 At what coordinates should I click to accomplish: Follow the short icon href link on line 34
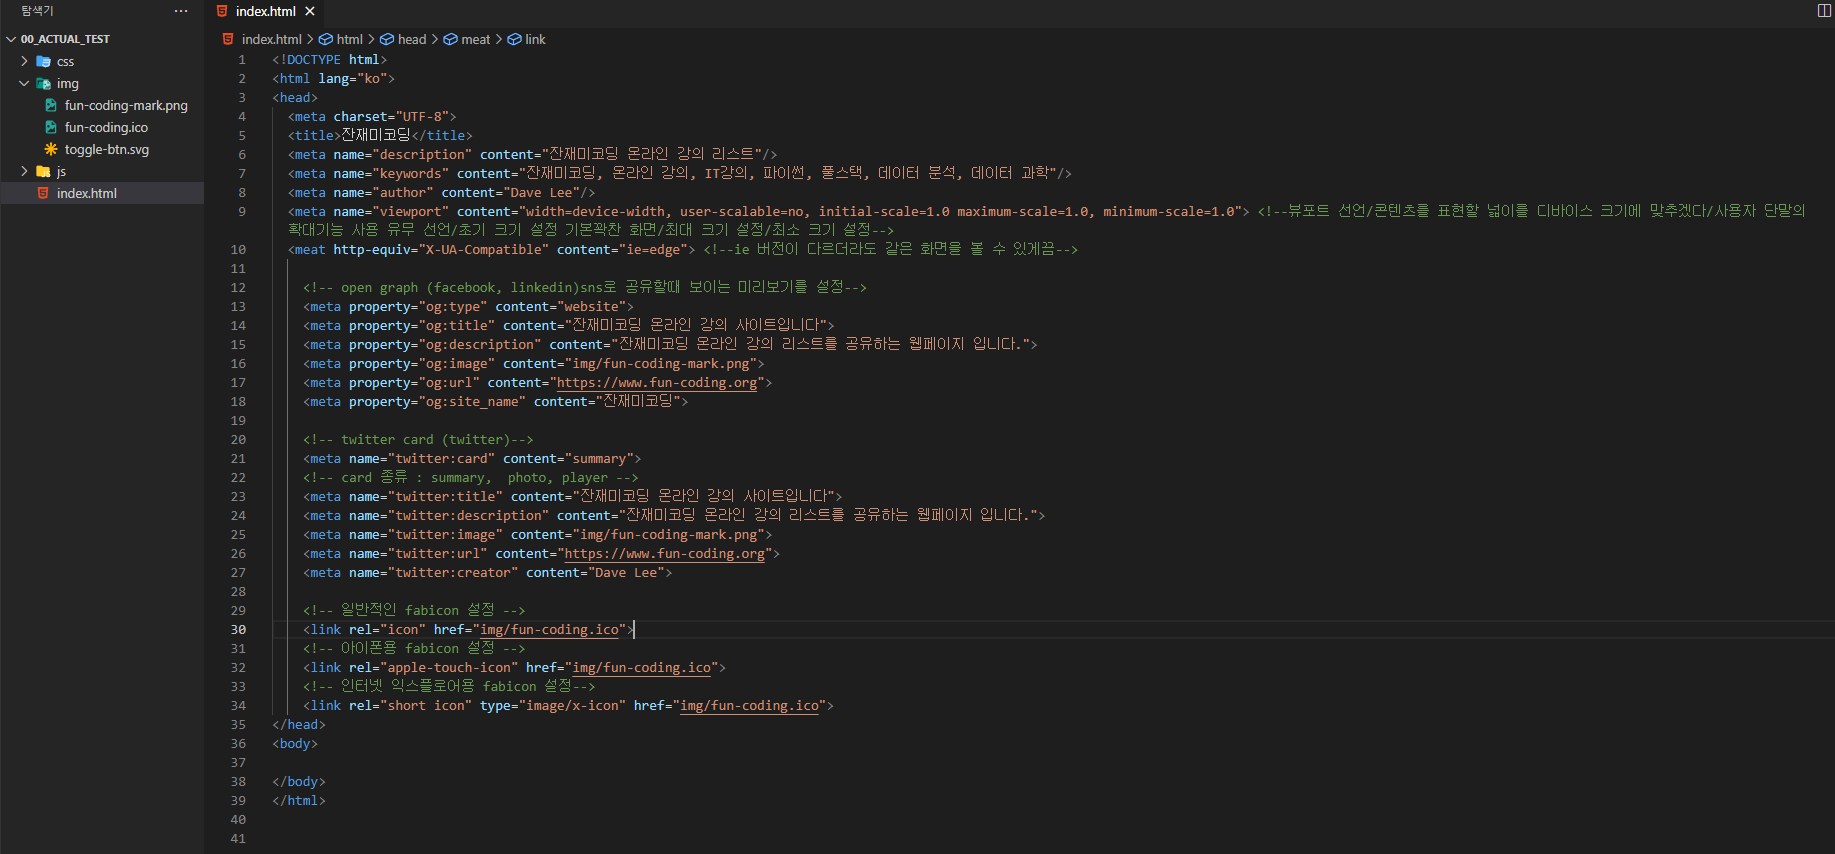[750, 706]
